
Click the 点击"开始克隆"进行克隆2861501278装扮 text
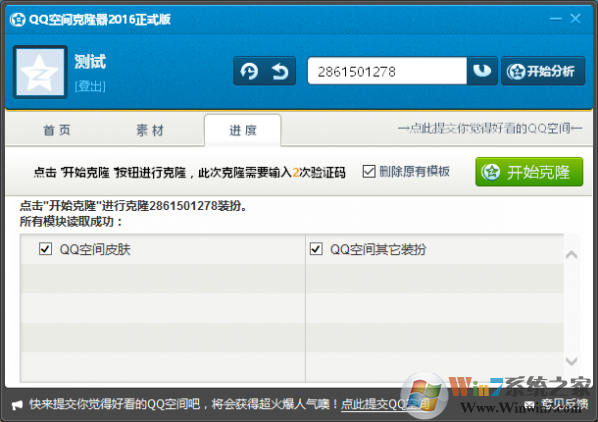click(x=134, y=206)
